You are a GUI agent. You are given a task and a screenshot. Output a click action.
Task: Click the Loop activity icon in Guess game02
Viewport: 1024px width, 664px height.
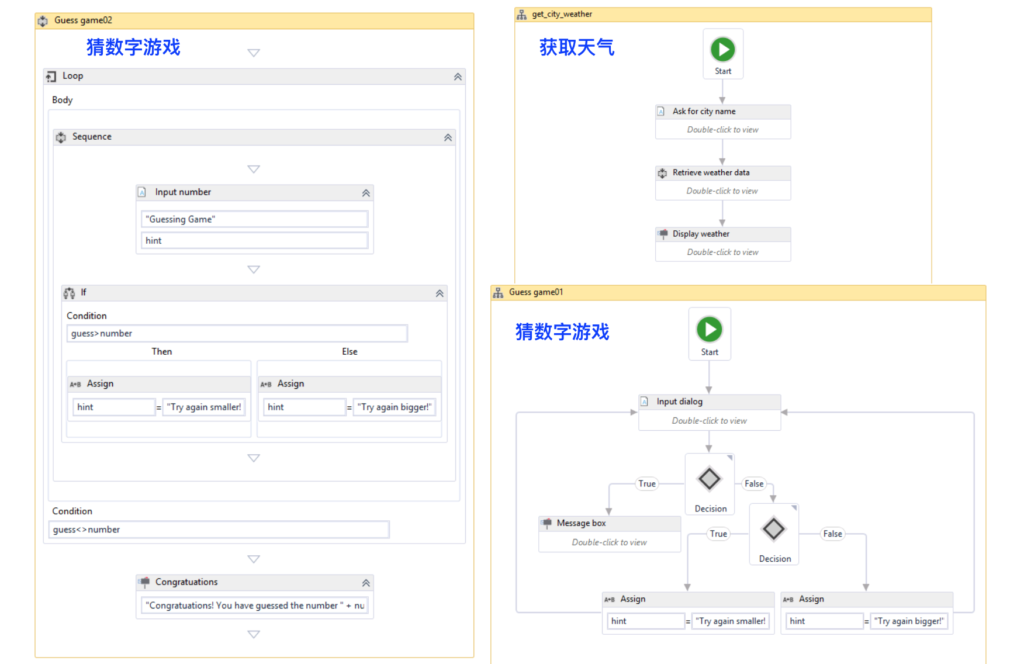tap(51, 76)
